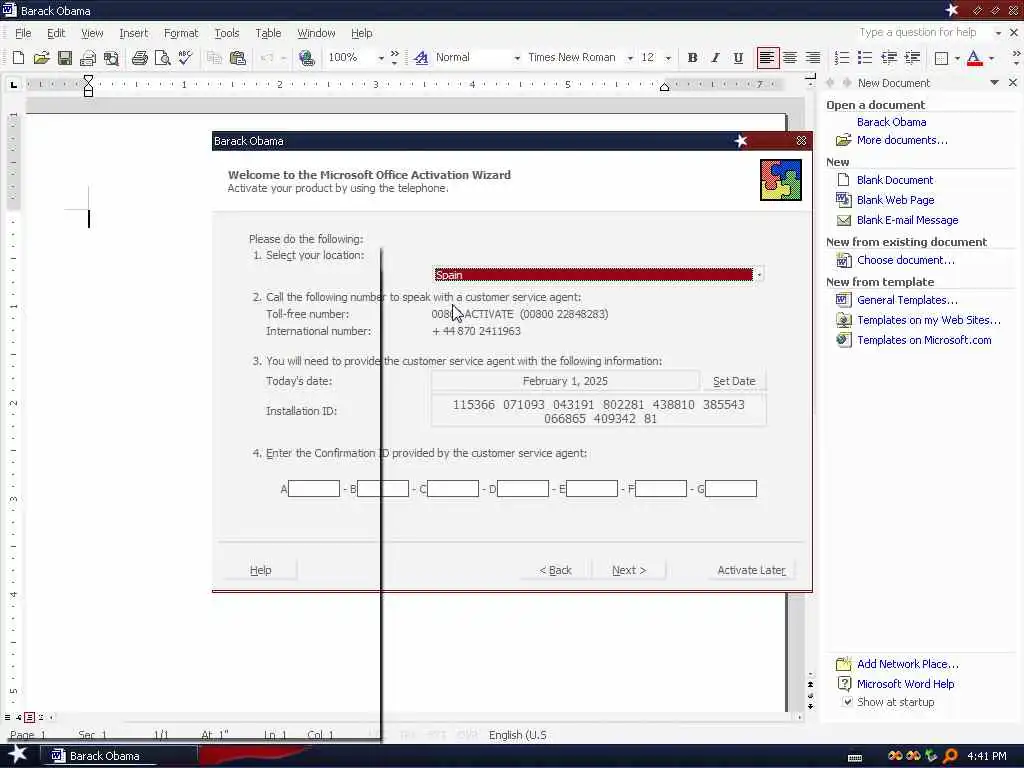
Task: Click the Copy toolbar icon
Action: pos(214,57)
